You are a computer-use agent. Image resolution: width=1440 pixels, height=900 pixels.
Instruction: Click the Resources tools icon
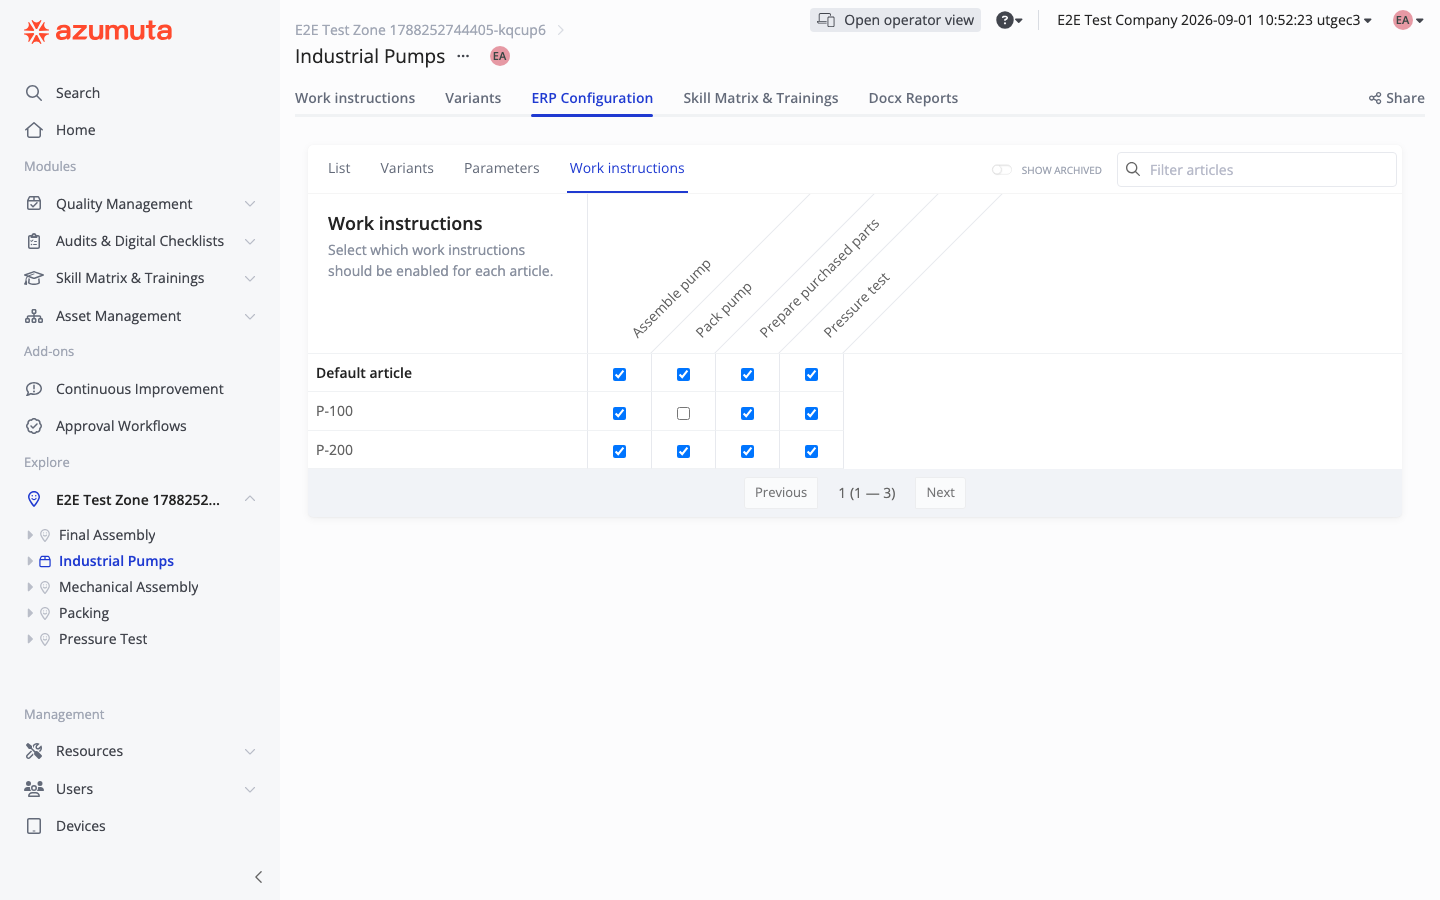pyautogui.click(x=34, y=751)
